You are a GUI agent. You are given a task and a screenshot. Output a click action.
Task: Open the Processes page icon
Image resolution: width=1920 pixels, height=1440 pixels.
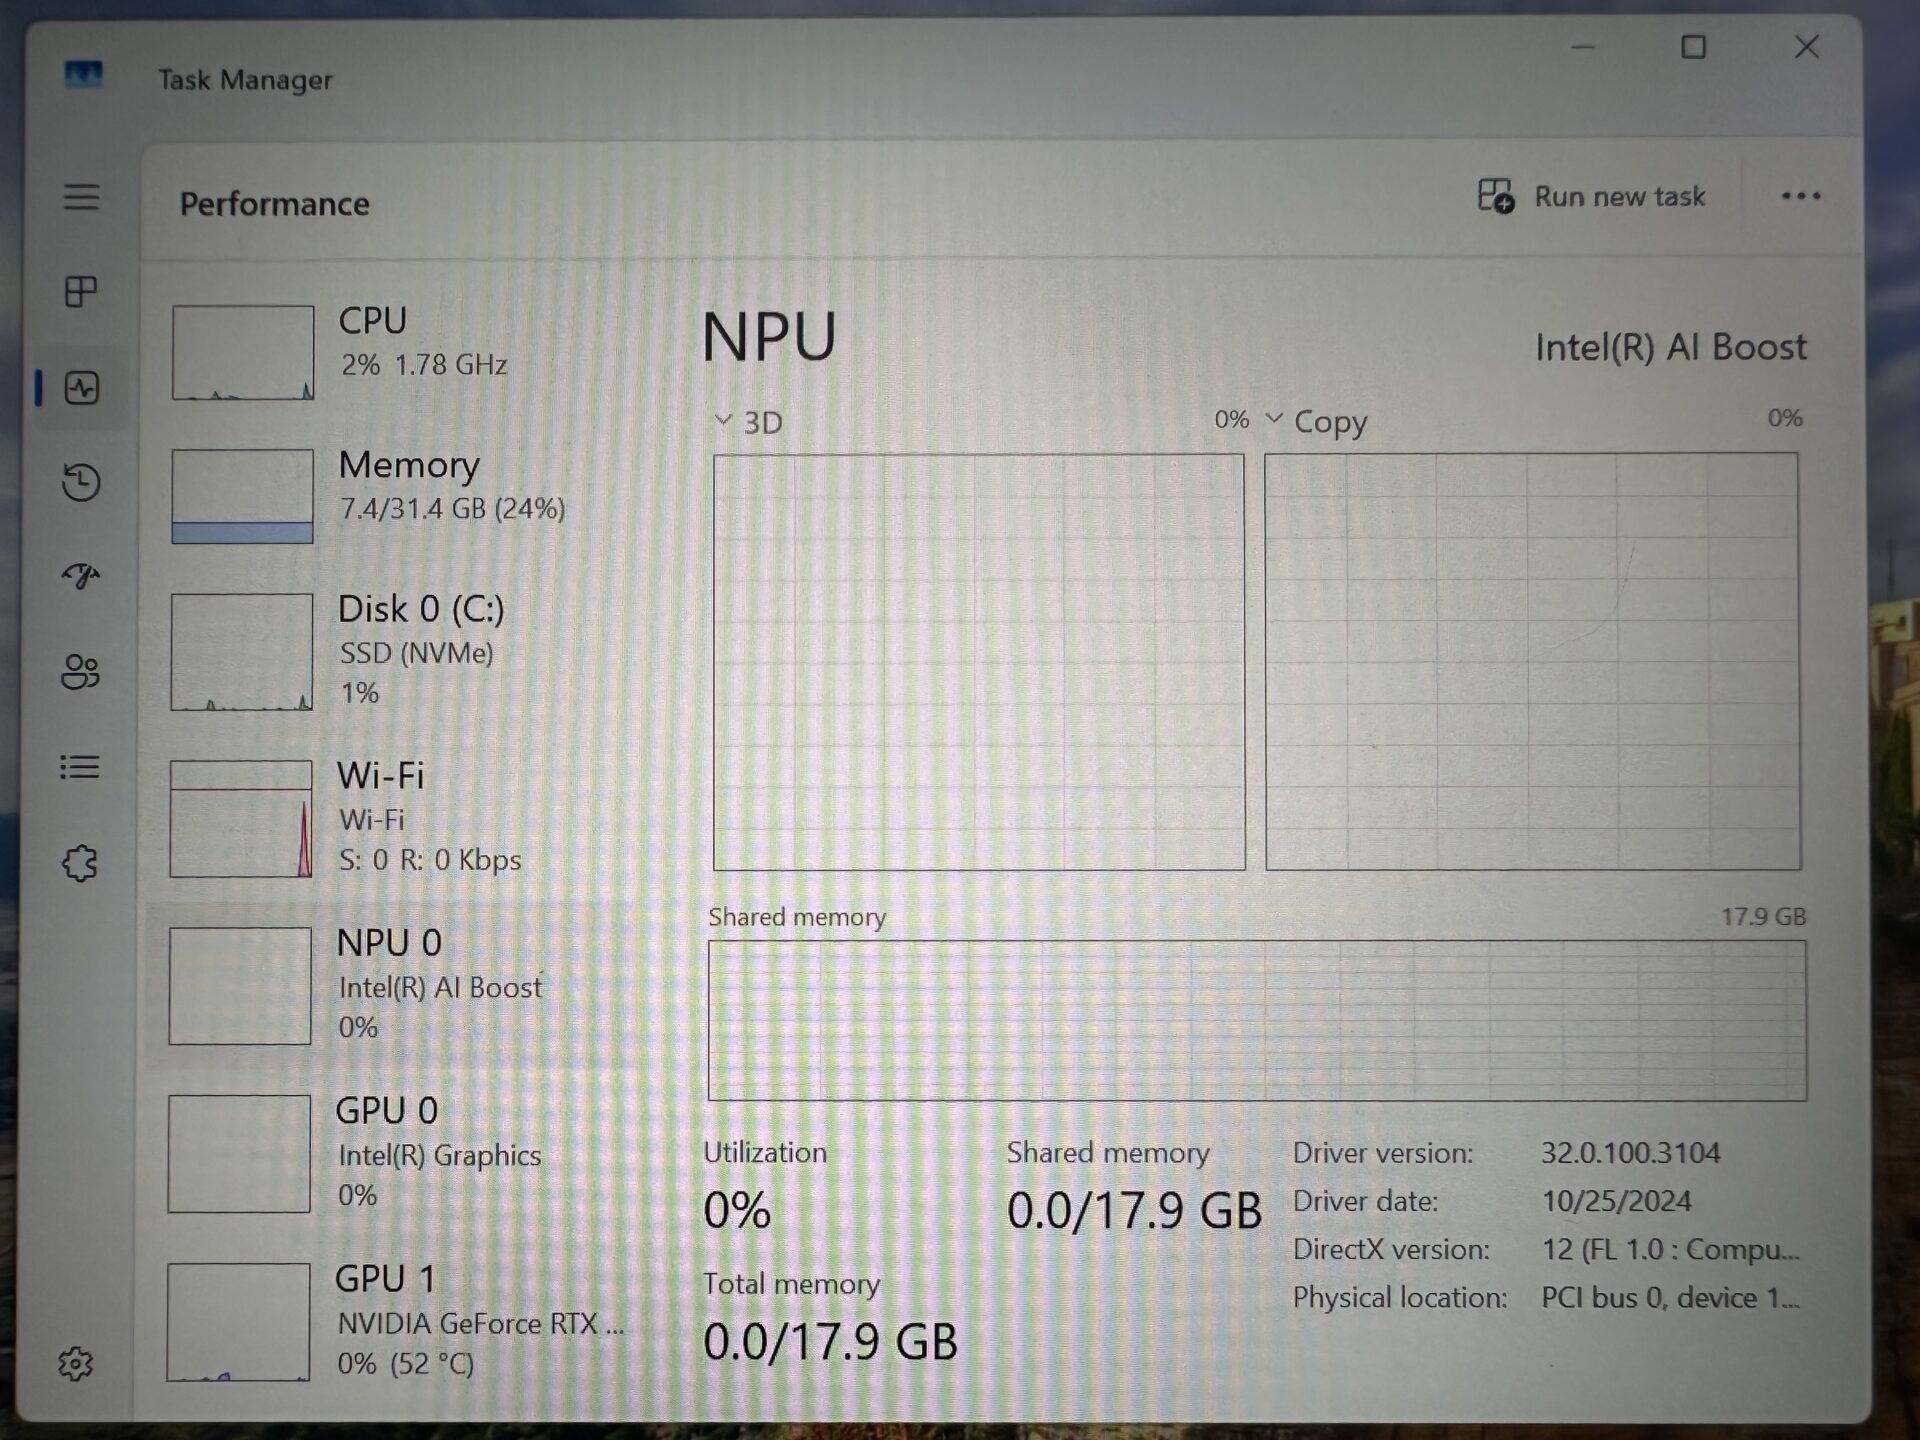pos(81,291)
